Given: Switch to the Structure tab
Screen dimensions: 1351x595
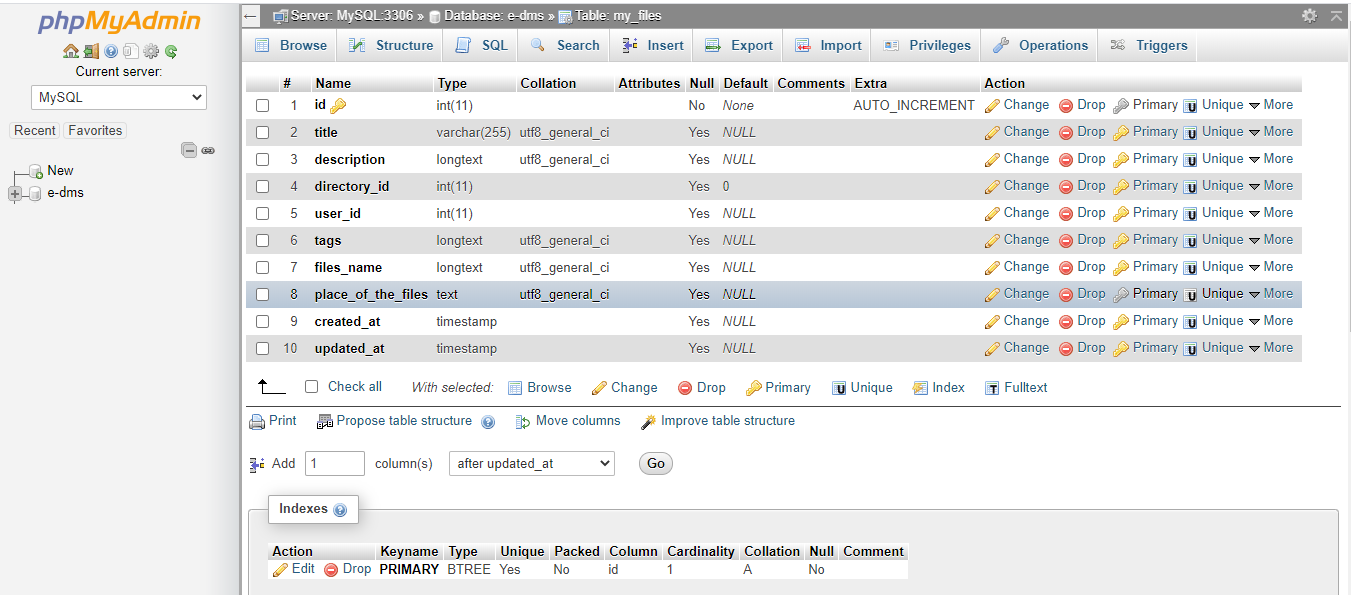Looking at the screenshot, I should click(x=391, y=45).
